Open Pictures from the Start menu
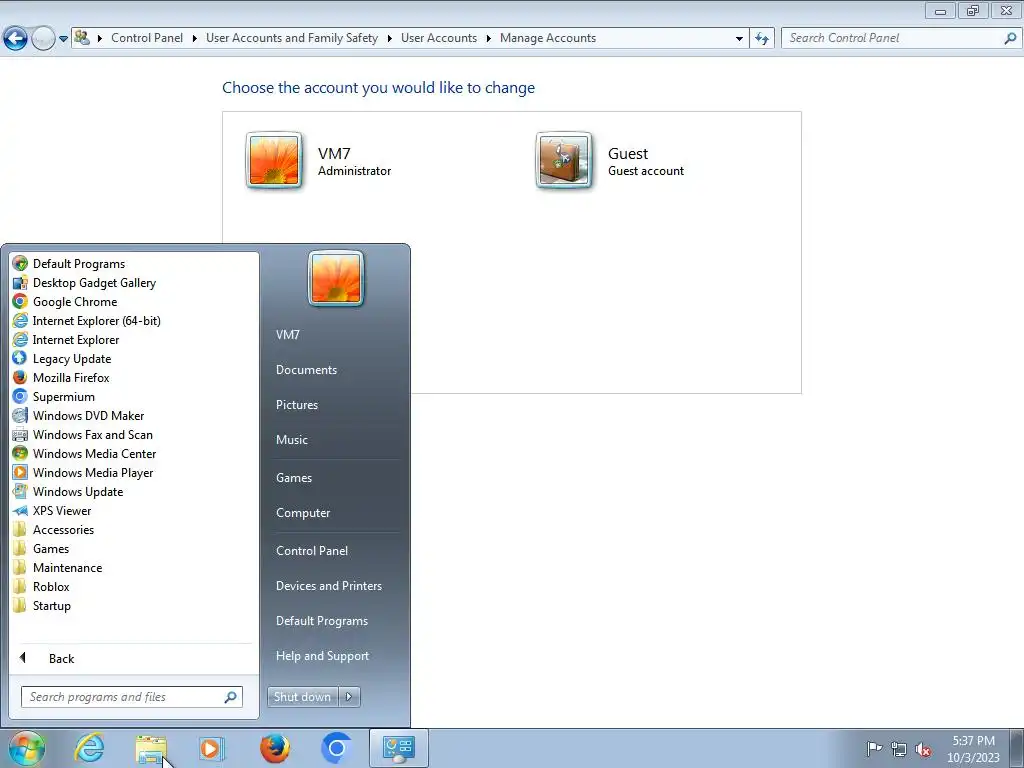This screenshot has height=768, width=1024. [x=297, y=405]
